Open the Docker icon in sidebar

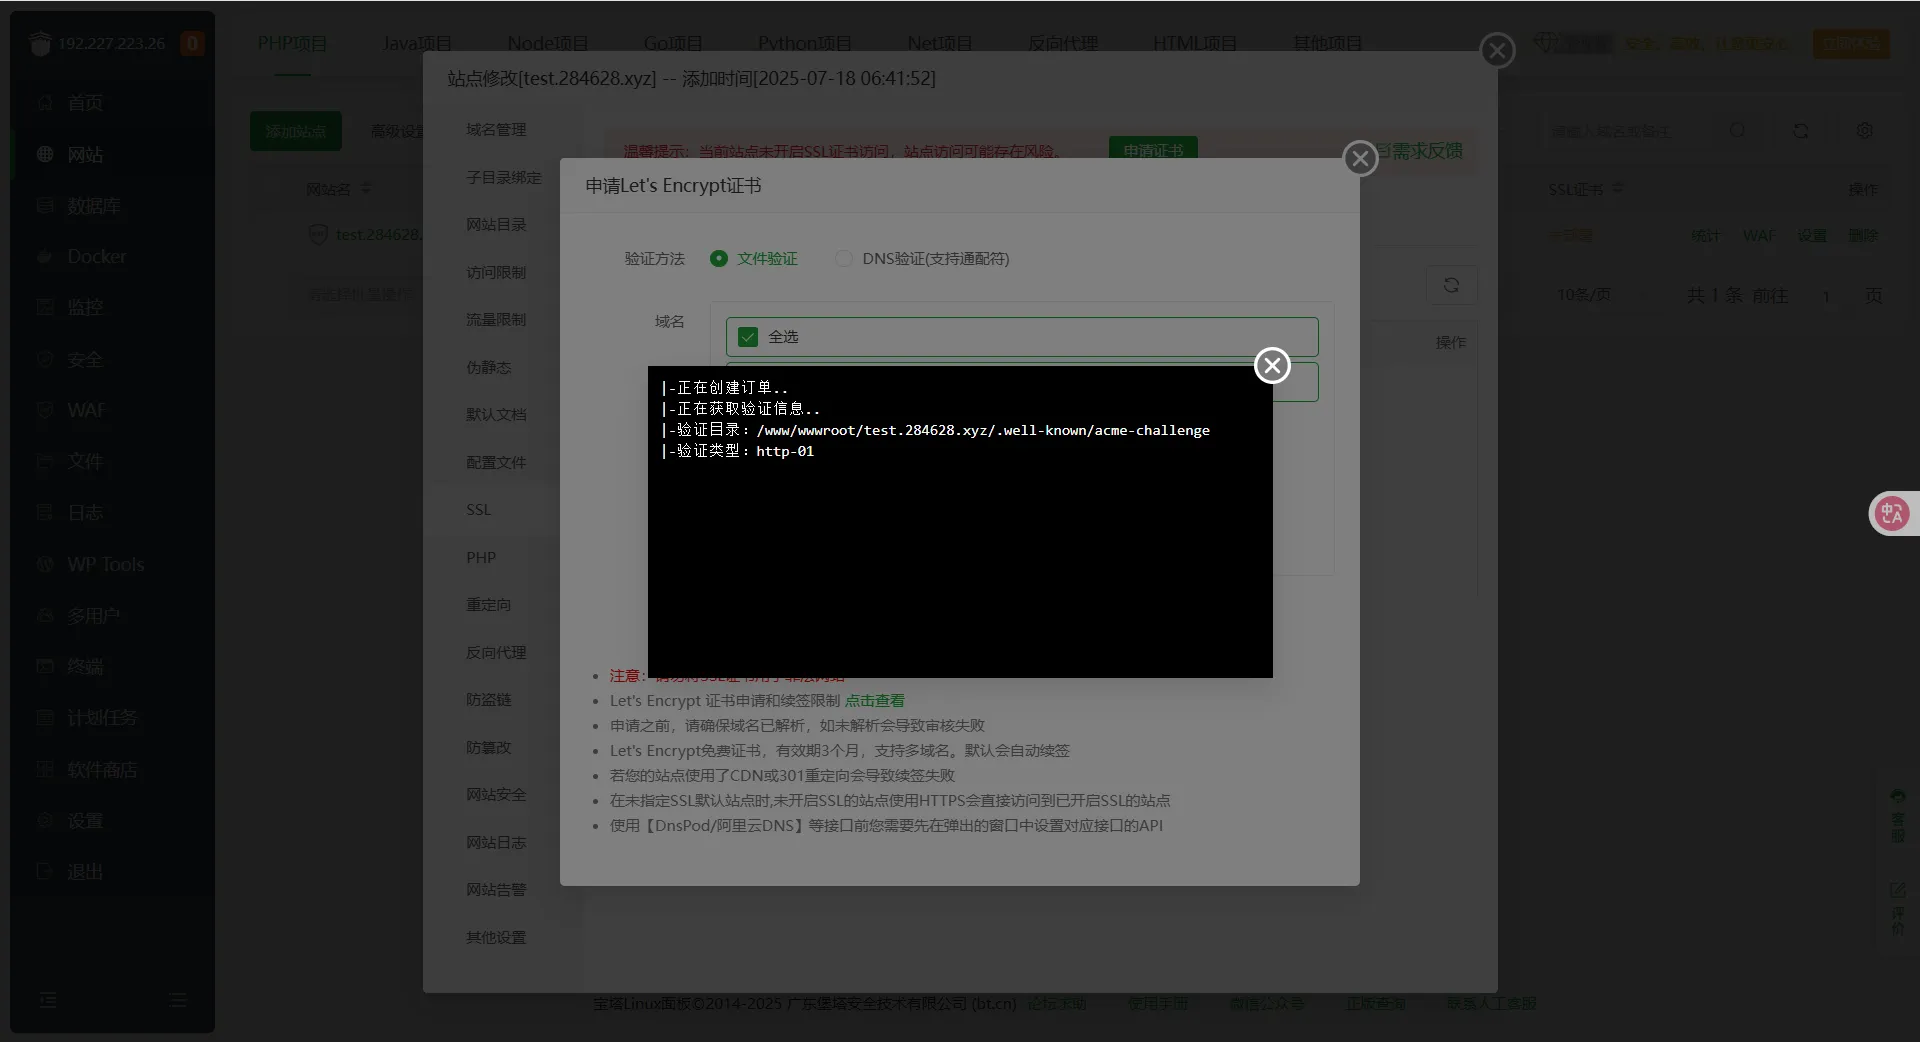45,256
